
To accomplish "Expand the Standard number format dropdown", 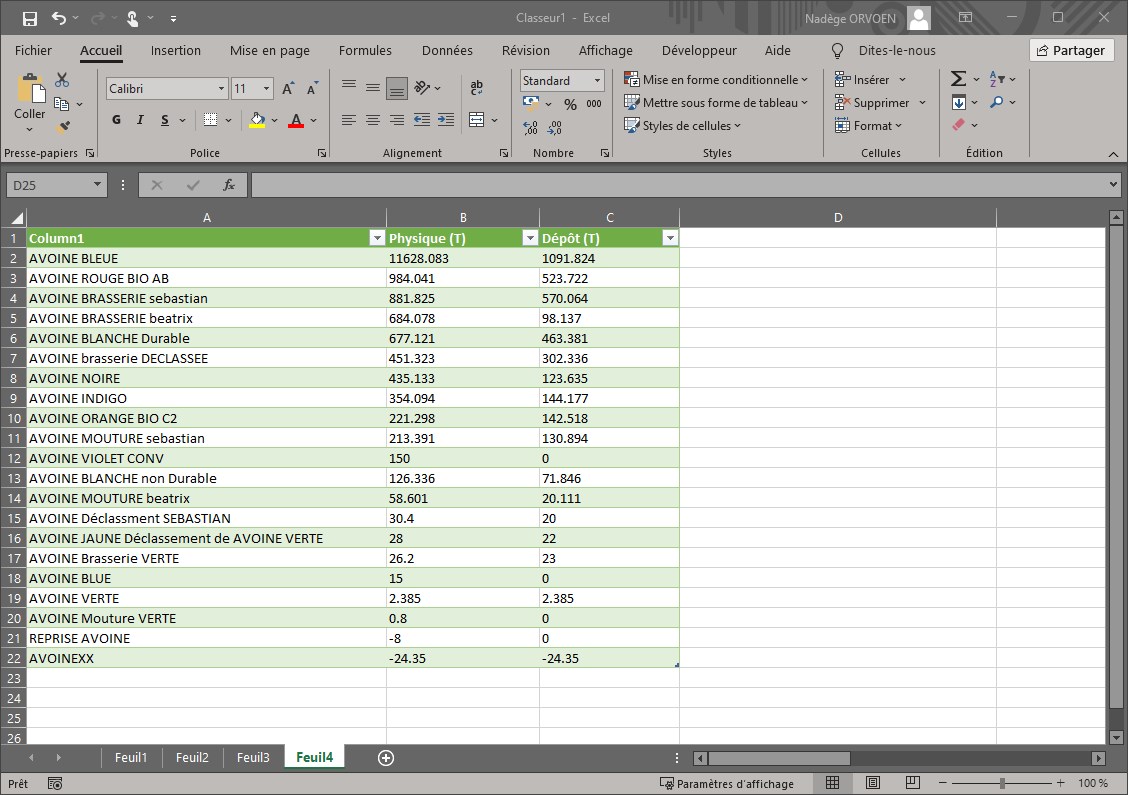I will click(597, 81).
